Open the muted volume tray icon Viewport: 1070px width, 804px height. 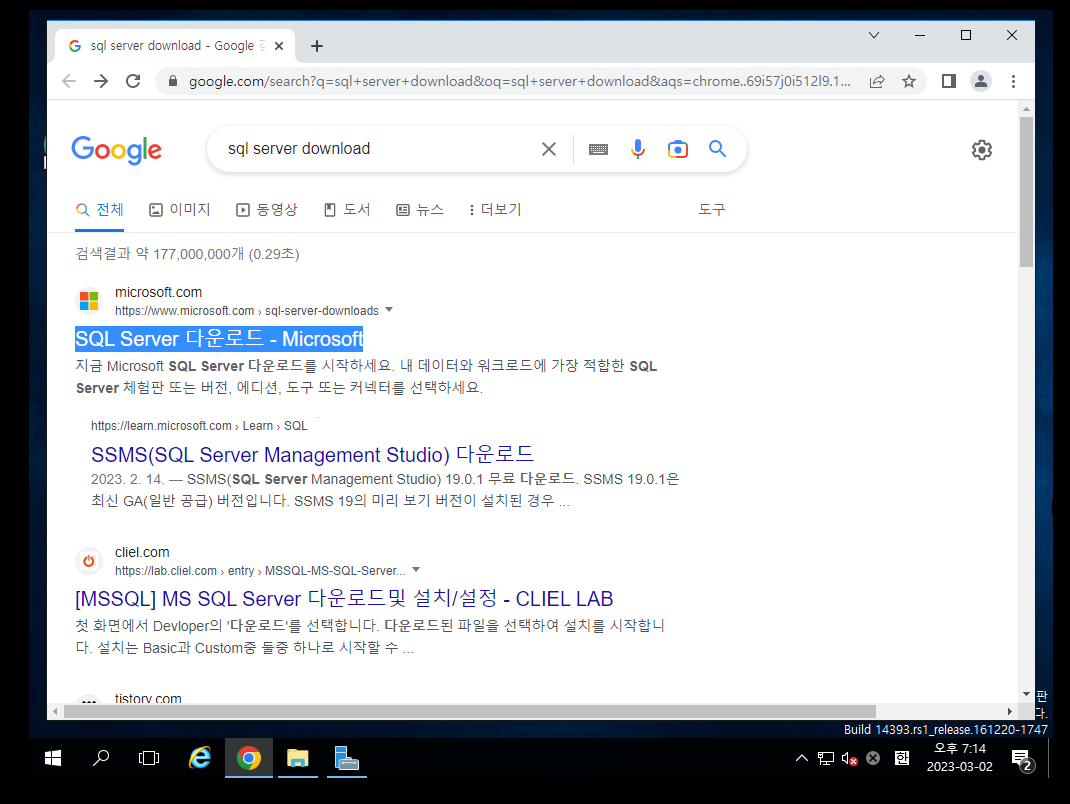(x=850, y=758)
